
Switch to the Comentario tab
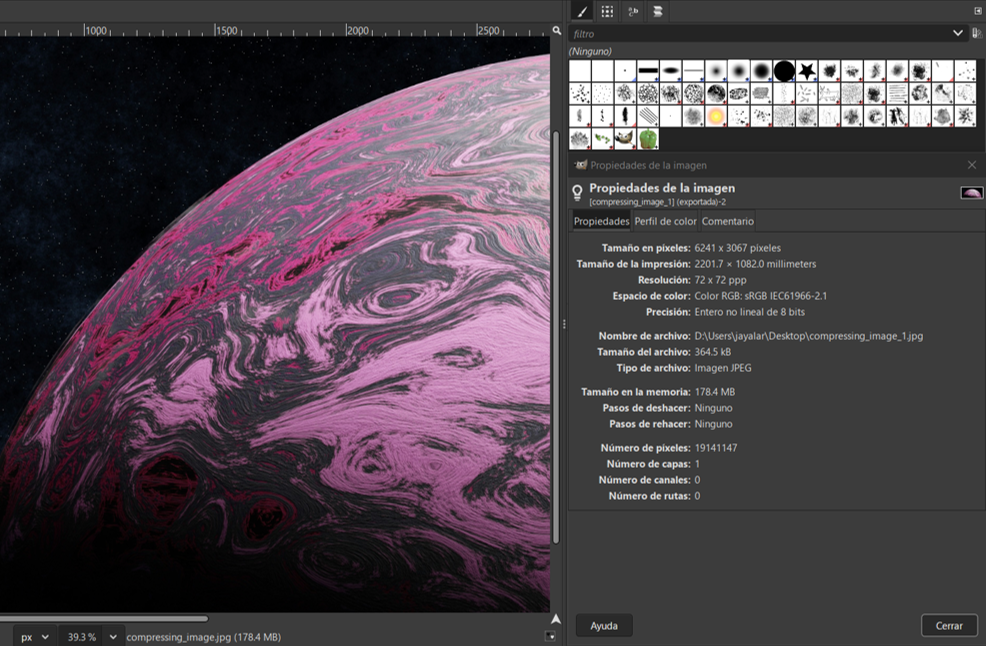point(728,221)
